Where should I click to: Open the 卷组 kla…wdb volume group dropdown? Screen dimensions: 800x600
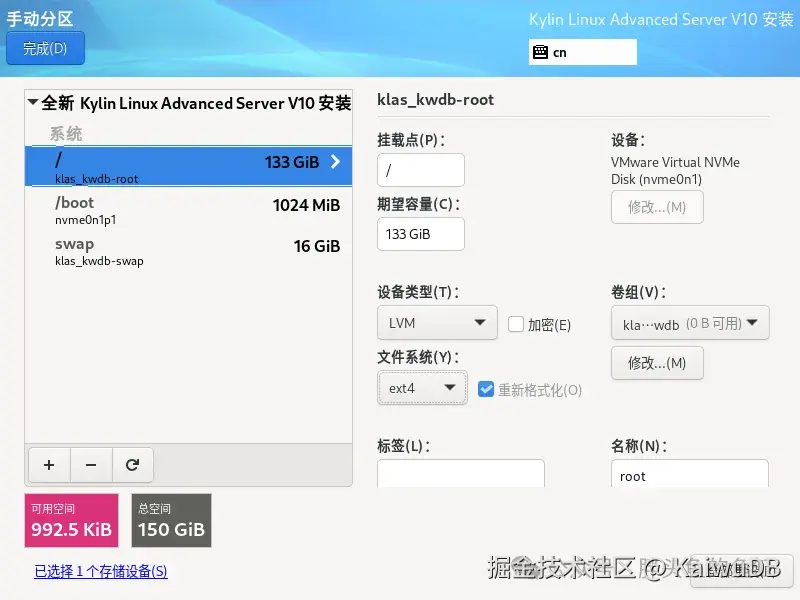(x=690, y=322)
